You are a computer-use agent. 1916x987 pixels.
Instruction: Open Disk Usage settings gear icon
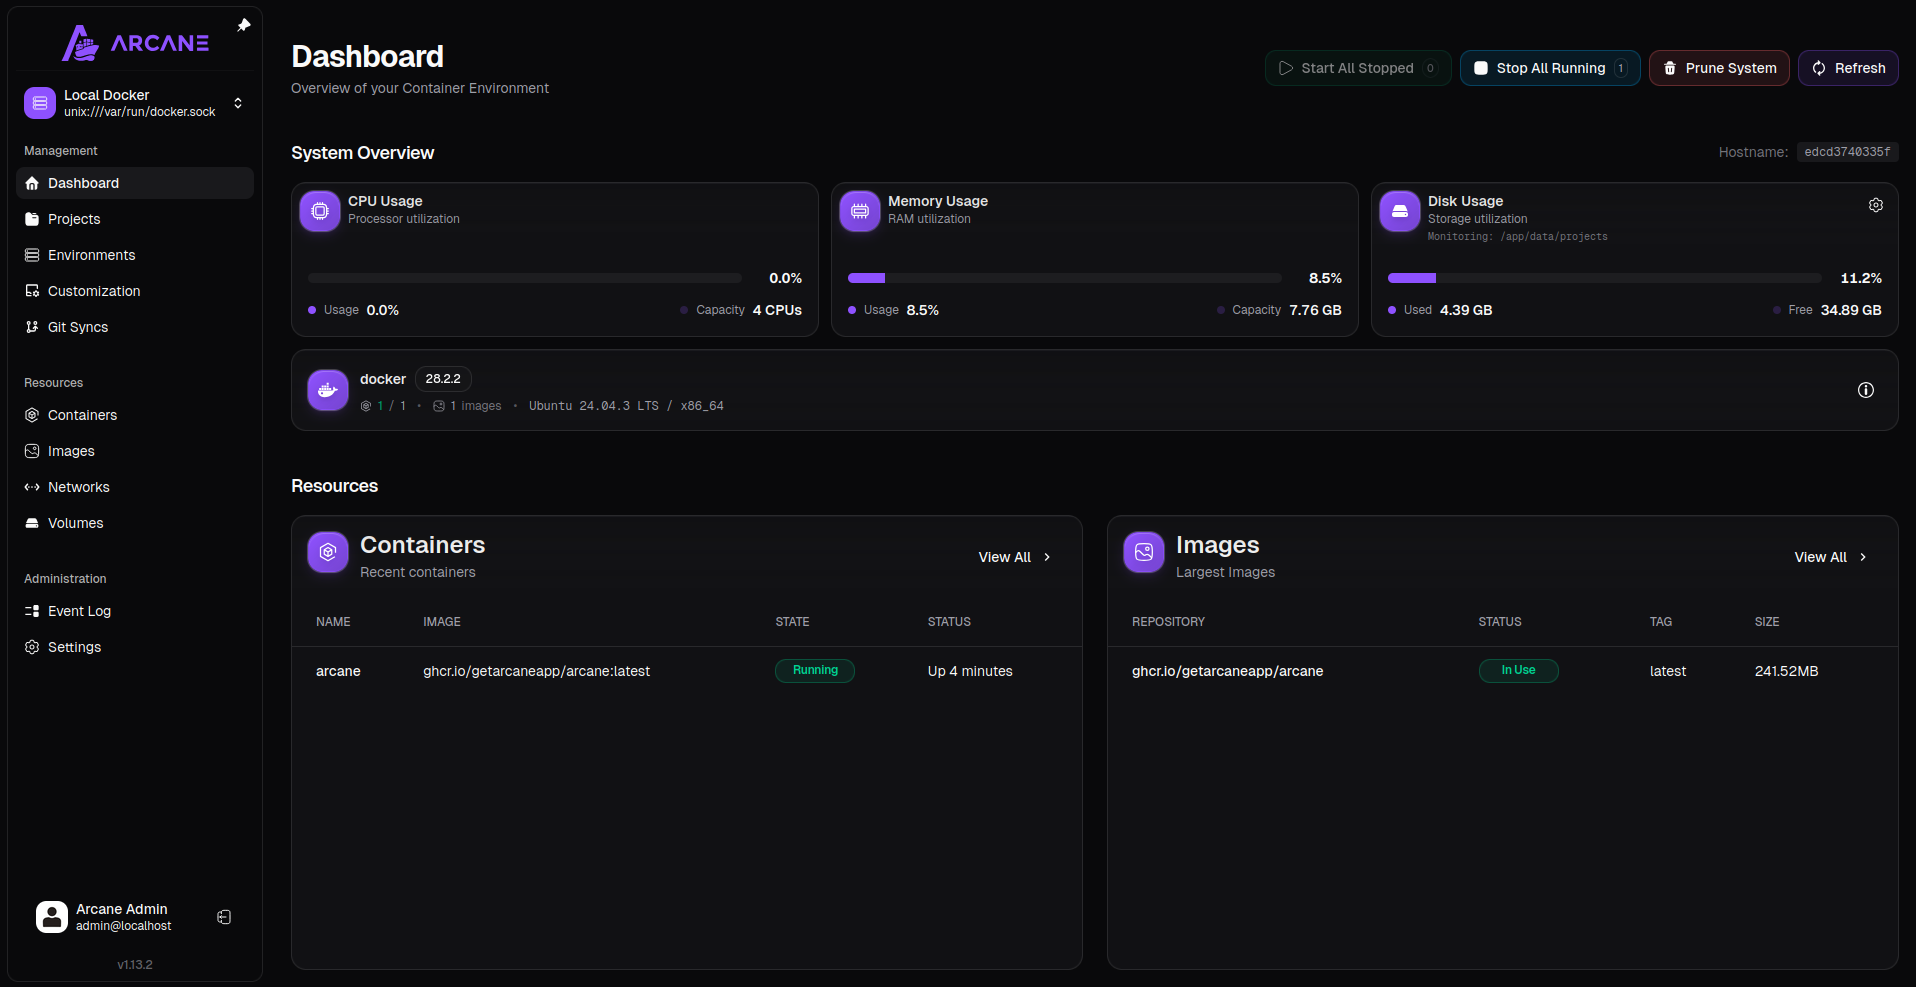tap(1875, 205)
